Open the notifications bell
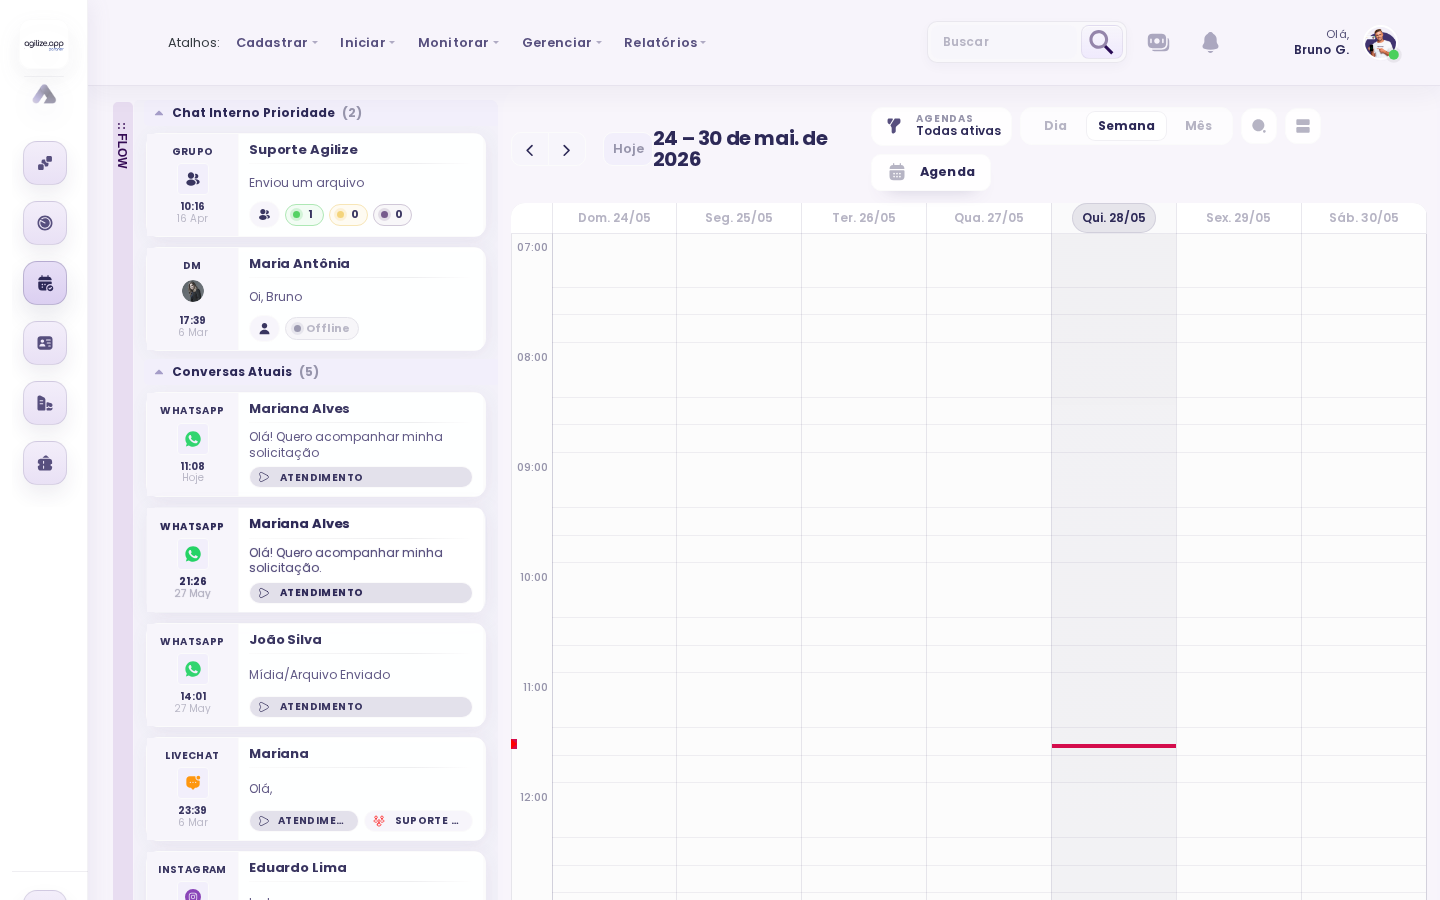Image resolution: width=1440 pixels, height=900 pixels. [x=1210, y=42]
